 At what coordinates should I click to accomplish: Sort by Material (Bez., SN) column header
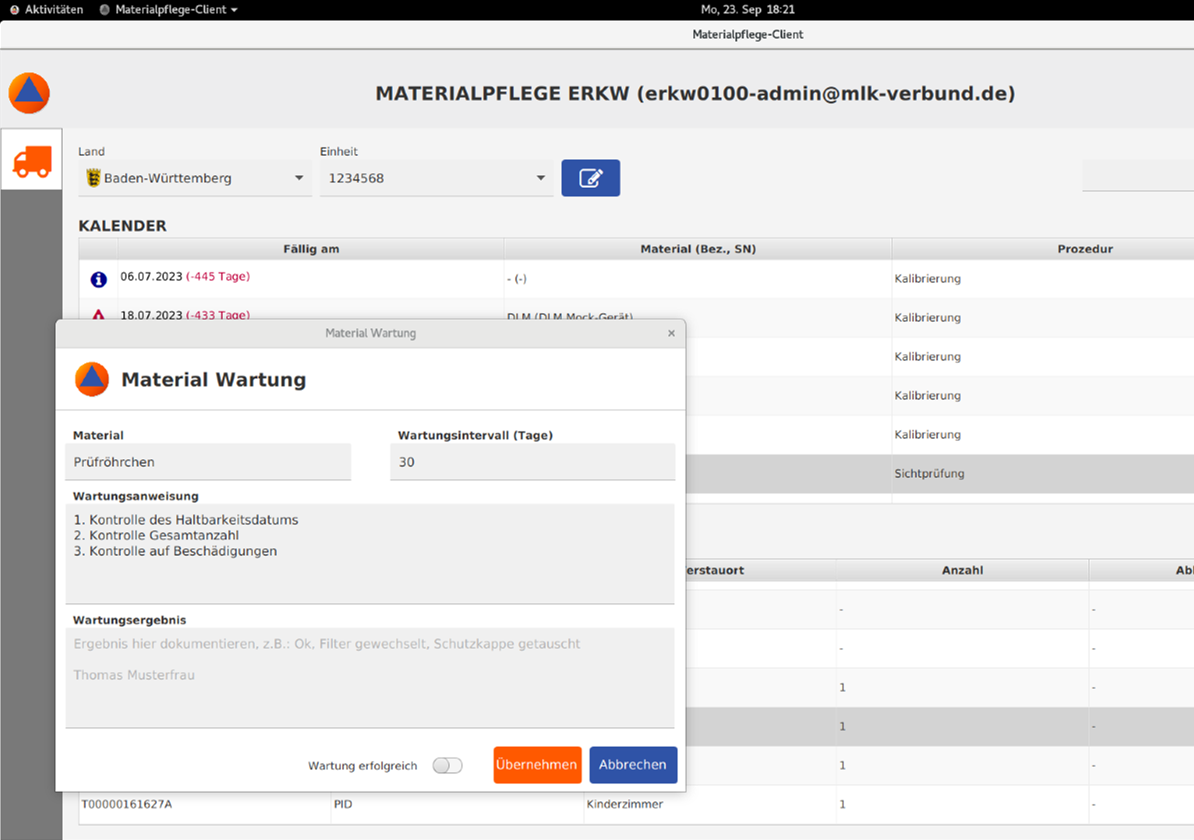(698, 249)
